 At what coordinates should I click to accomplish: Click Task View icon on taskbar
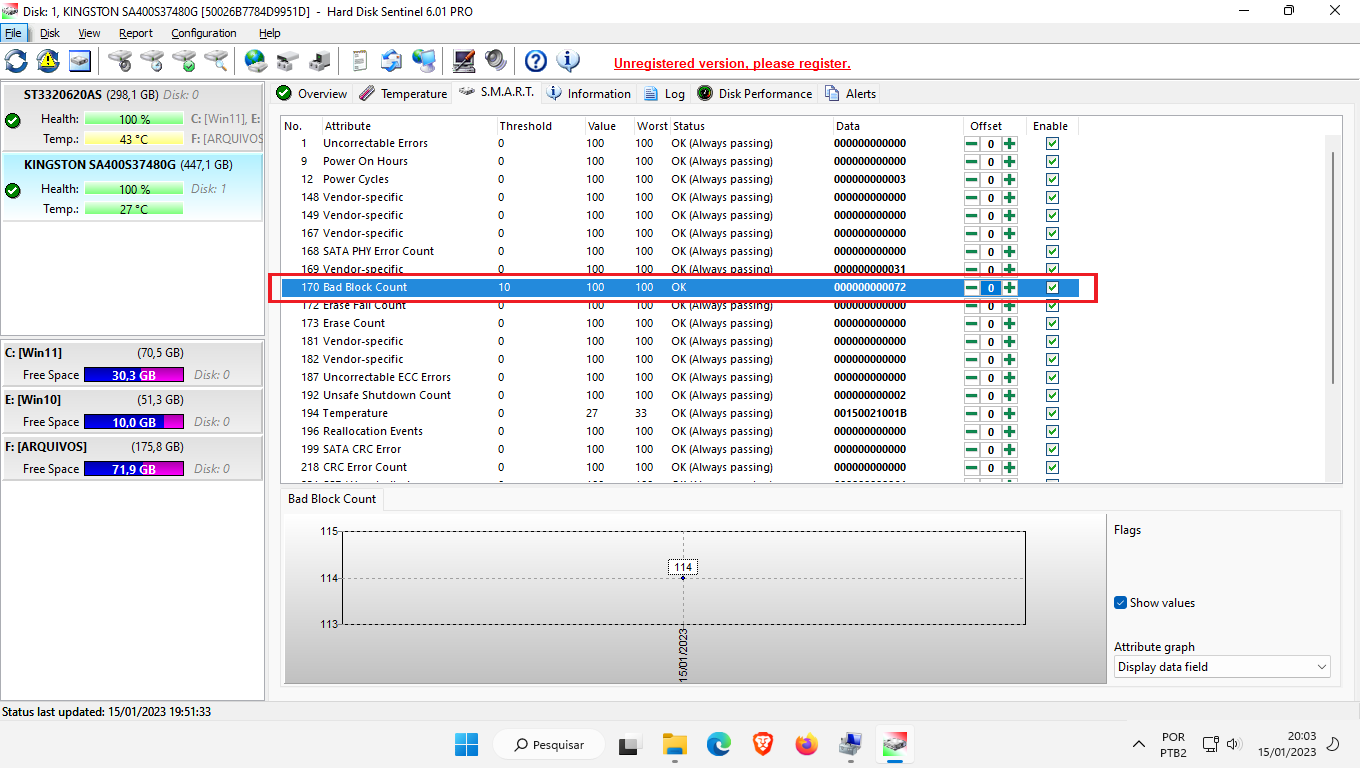point(629,745)
